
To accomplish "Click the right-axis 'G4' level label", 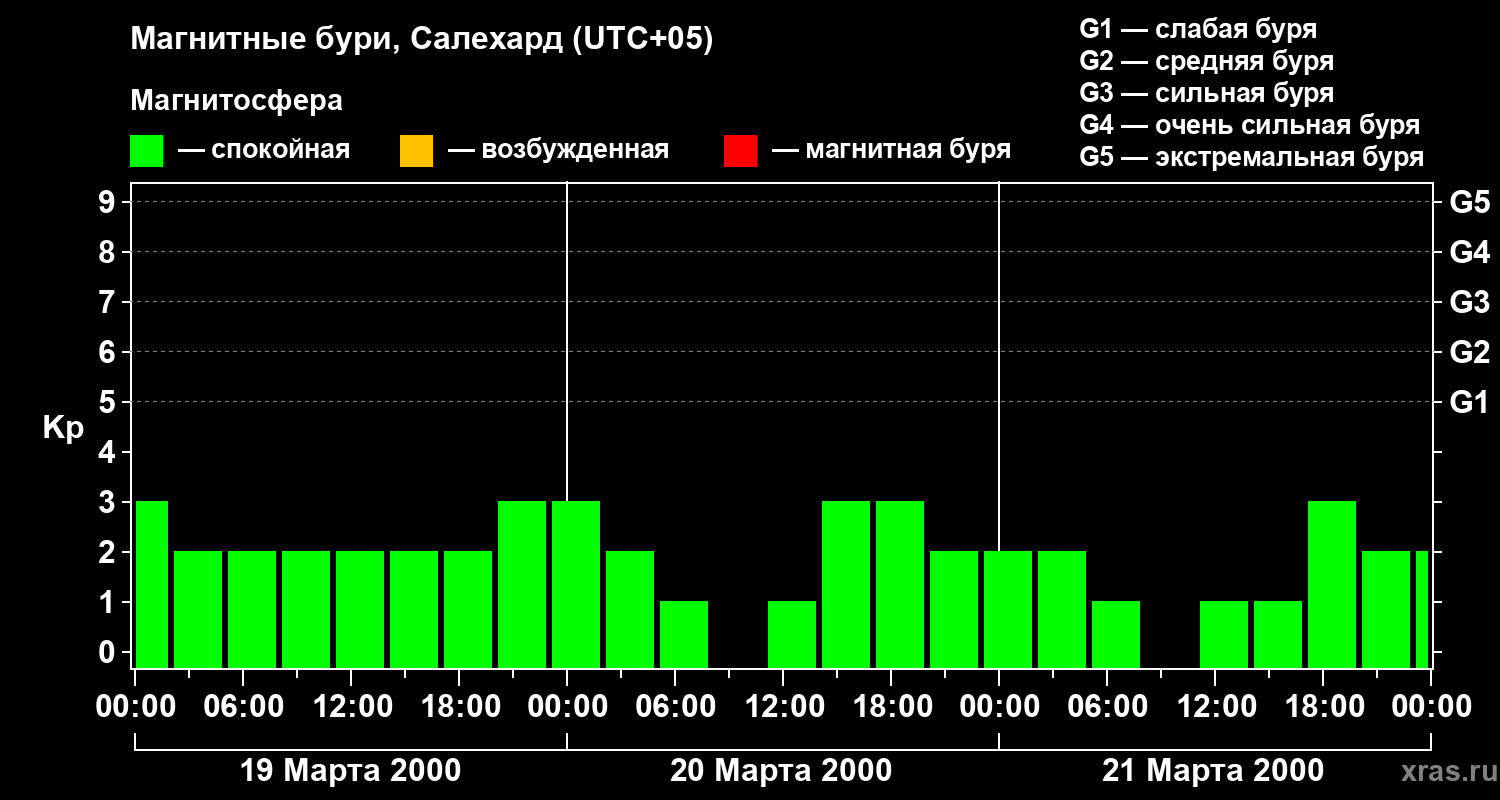I will pyautogui.click(x=1470, y=252).
